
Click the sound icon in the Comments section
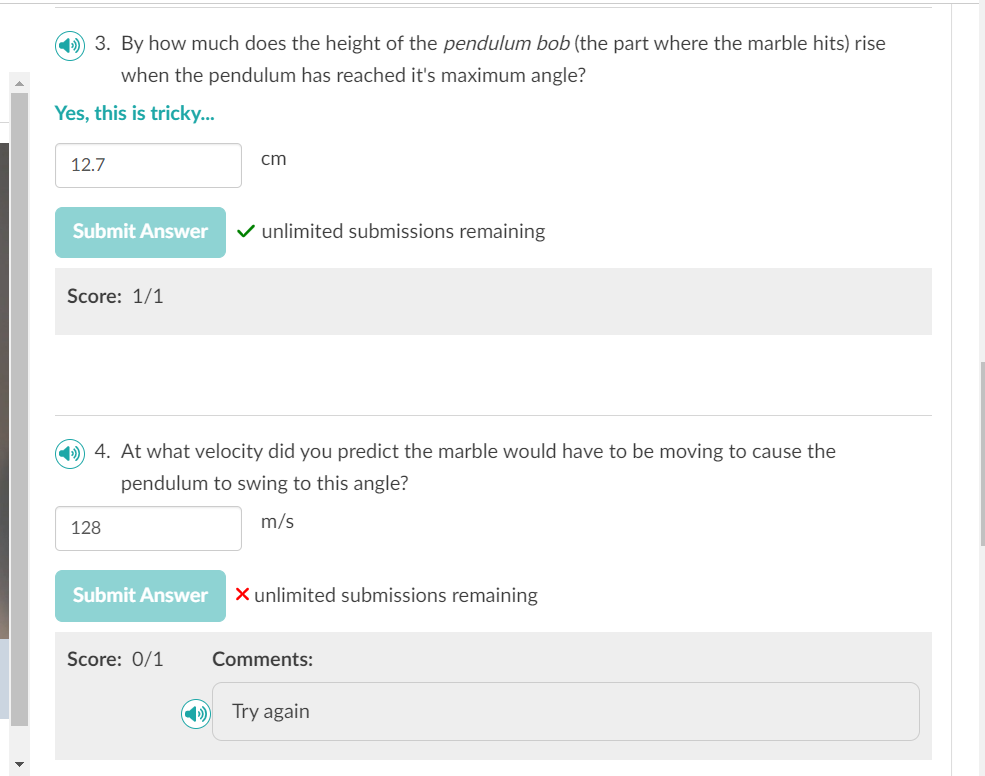196,713
